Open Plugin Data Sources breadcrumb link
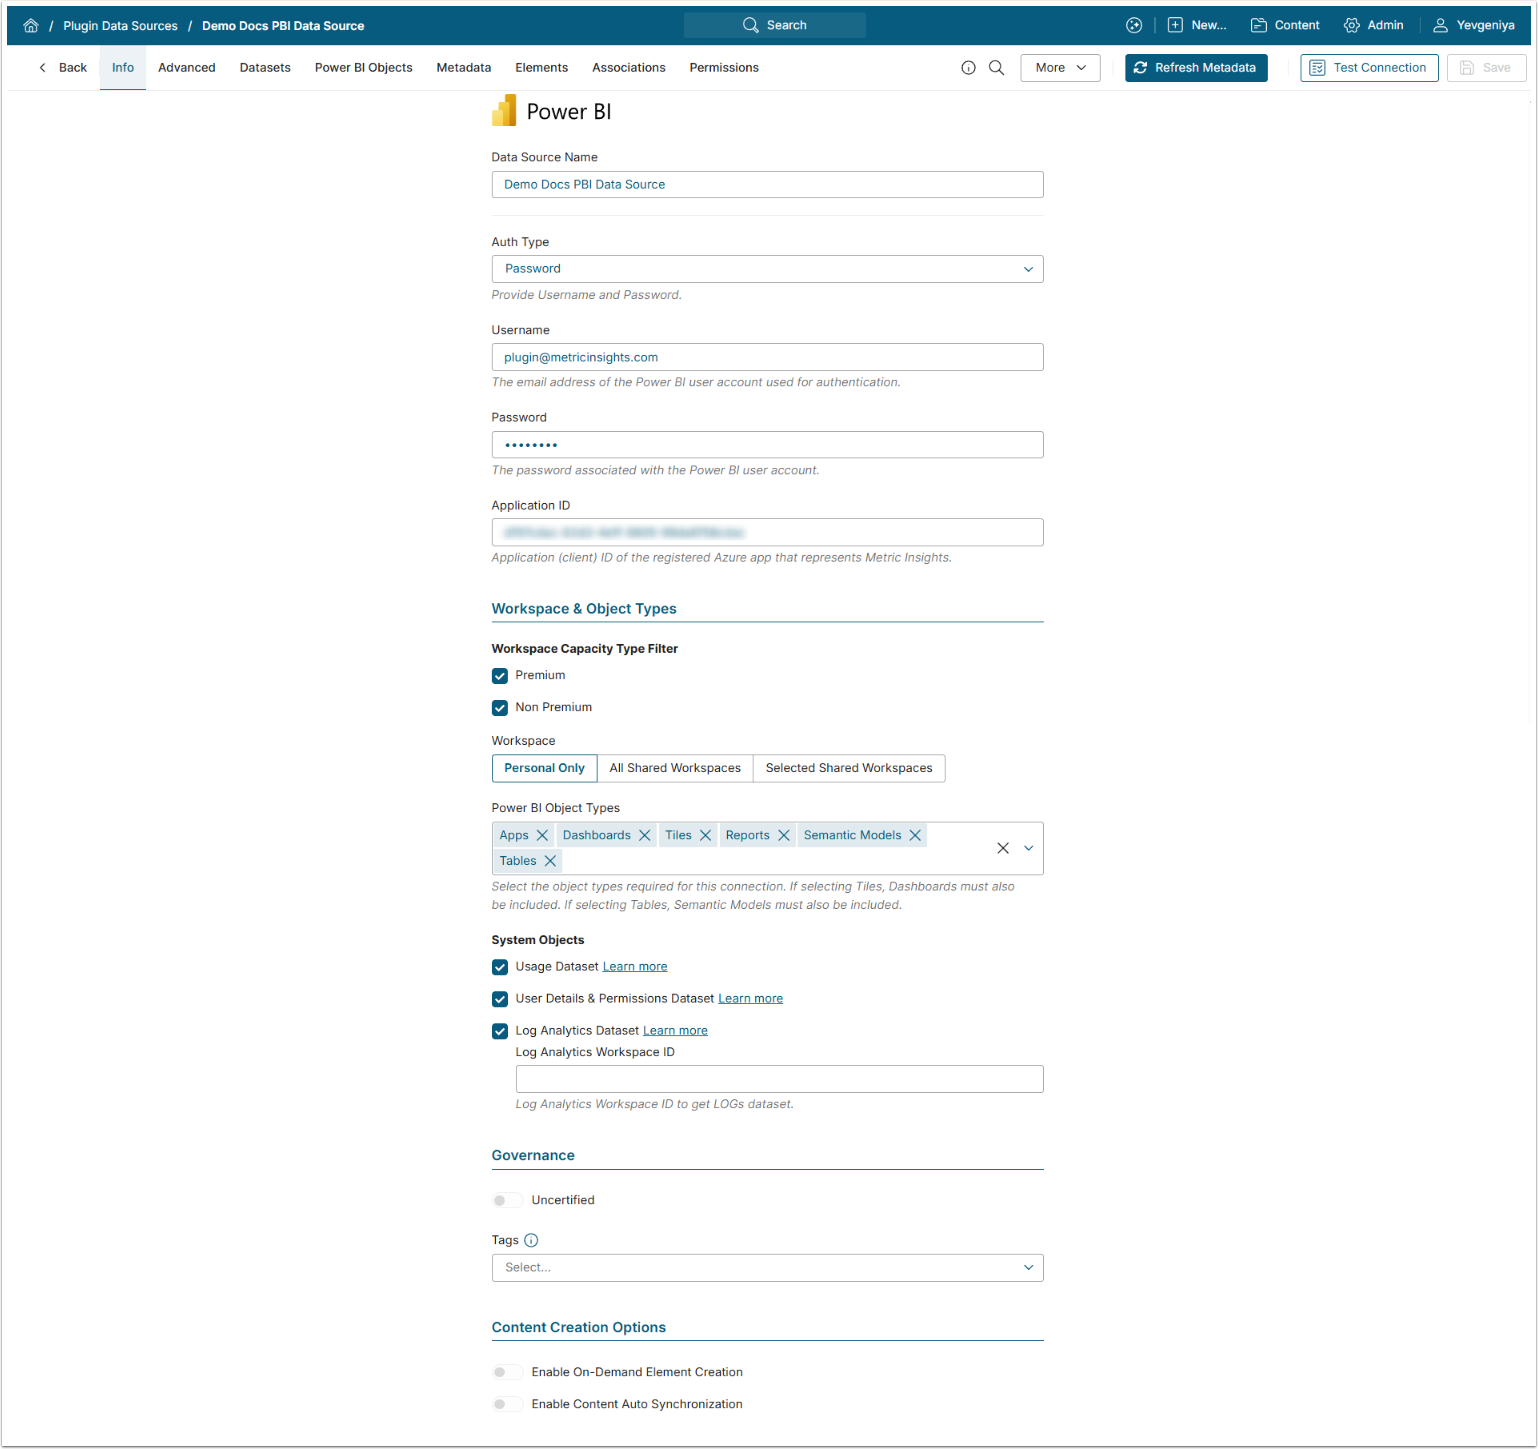This screenshot has height=1449, width=1538. tap(120, 26)
